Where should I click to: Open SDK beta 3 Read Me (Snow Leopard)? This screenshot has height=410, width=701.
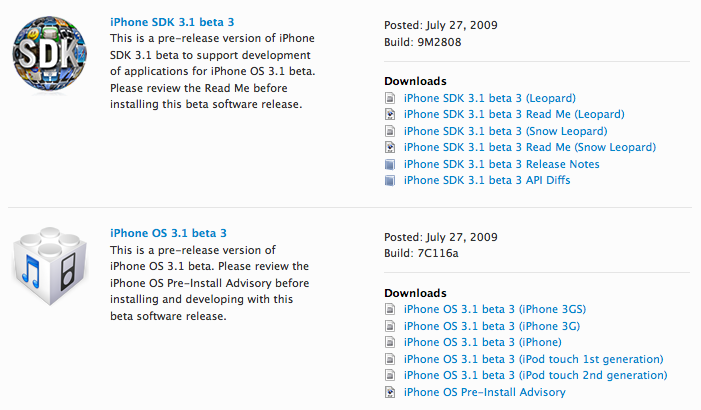(529, 148)
